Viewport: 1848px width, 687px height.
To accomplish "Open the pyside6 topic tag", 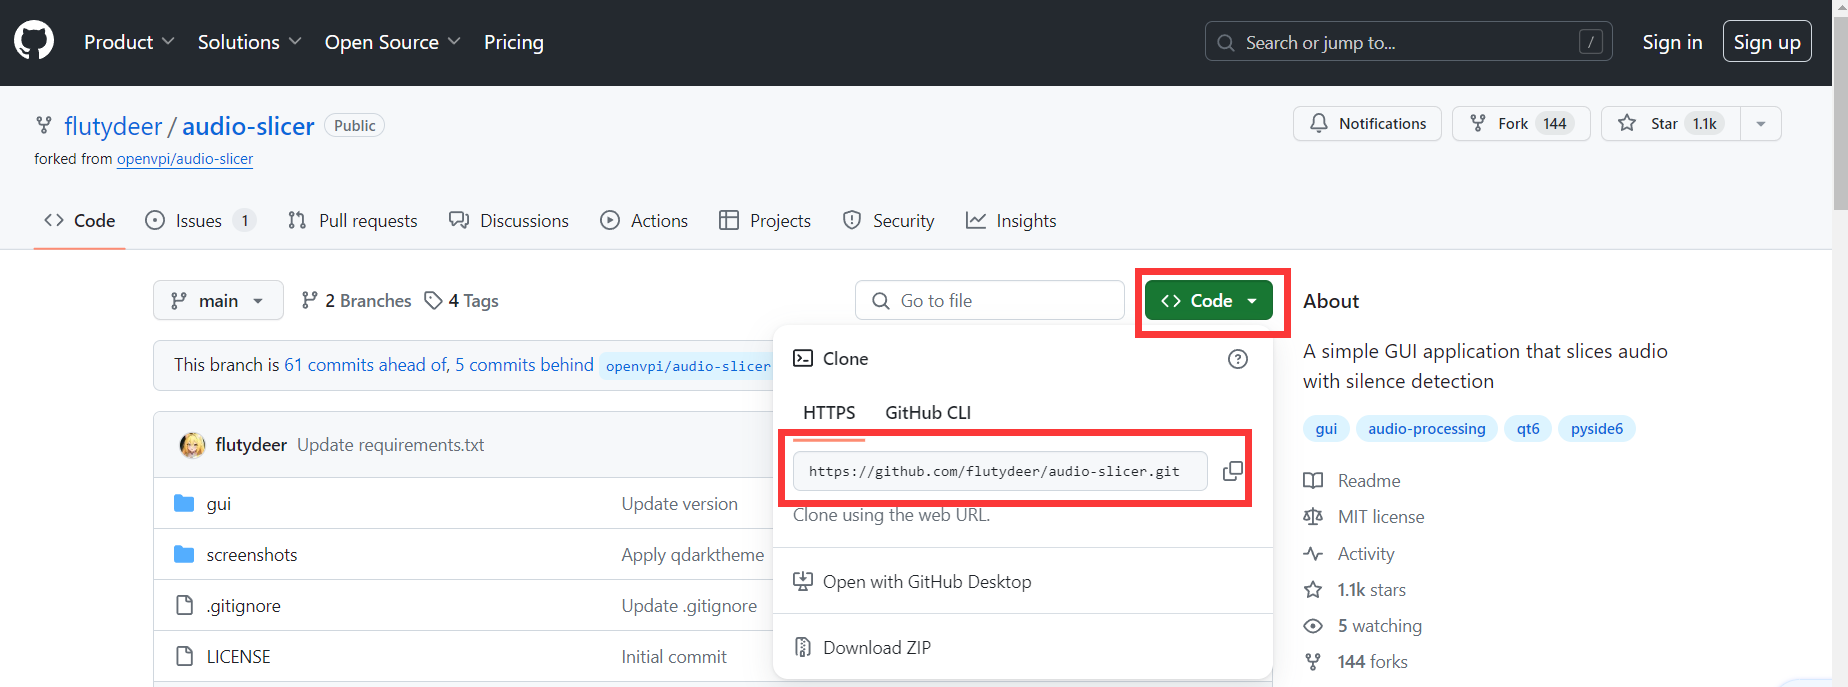I will pos(1597,429).
